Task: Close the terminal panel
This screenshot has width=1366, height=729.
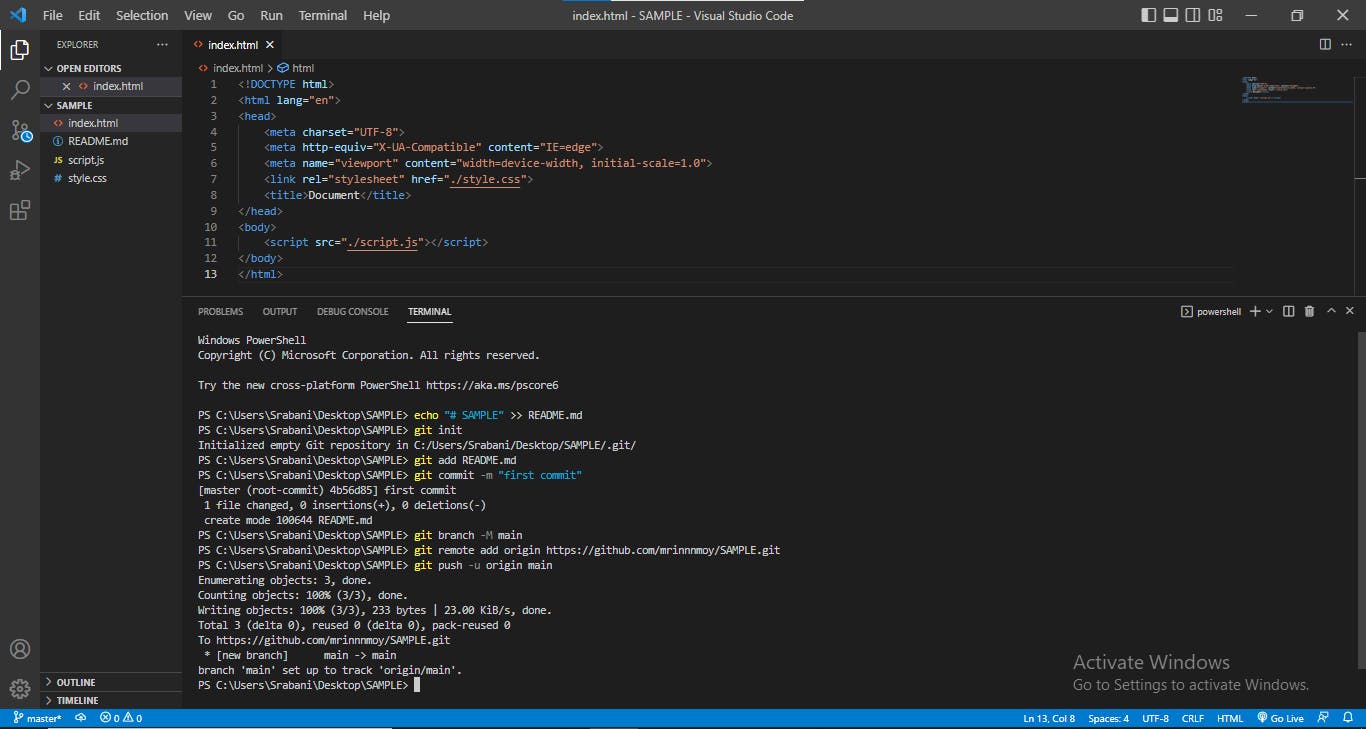Action: (x=1350, y=312)
